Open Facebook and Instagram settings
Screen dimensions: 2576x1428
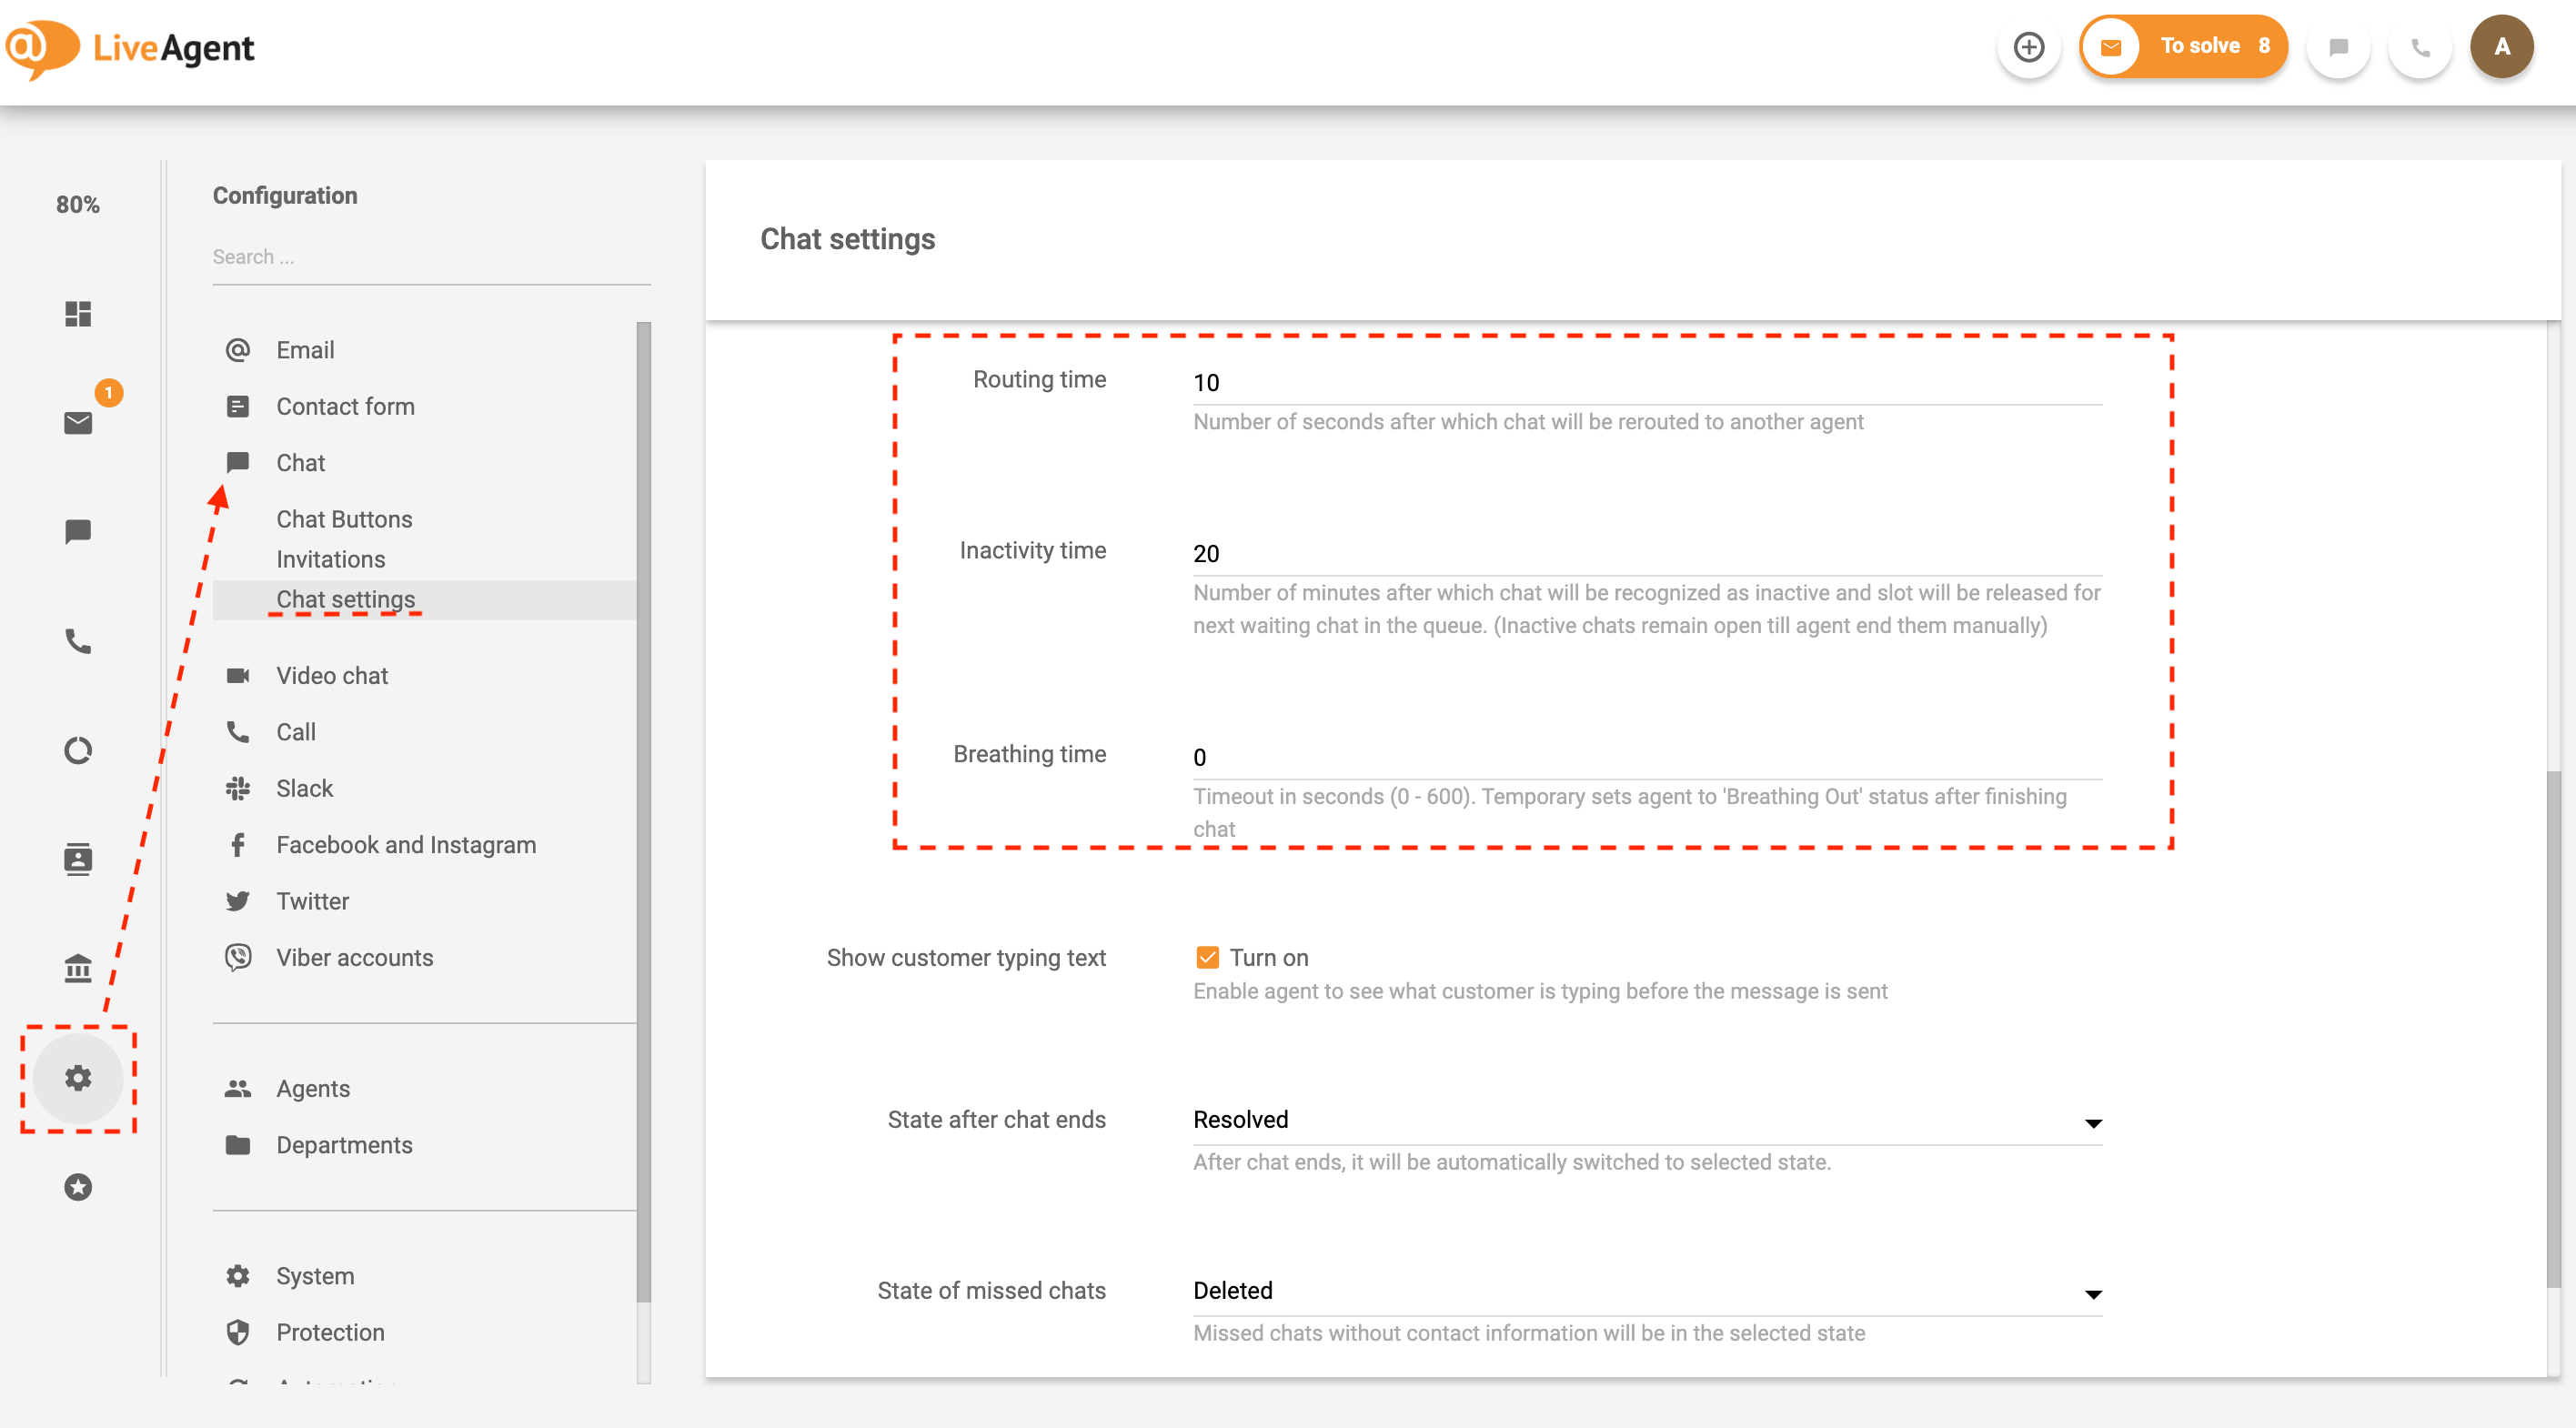[x=238, y=844]
